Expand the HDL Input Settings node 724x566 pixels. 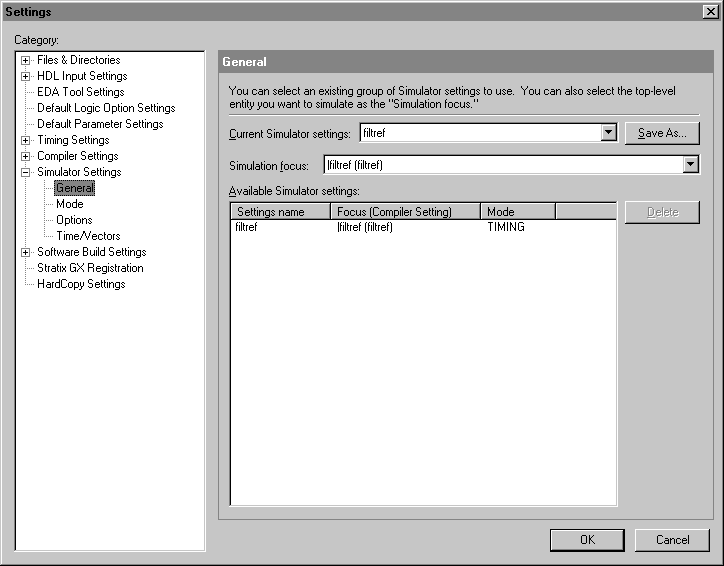point(26,76)
